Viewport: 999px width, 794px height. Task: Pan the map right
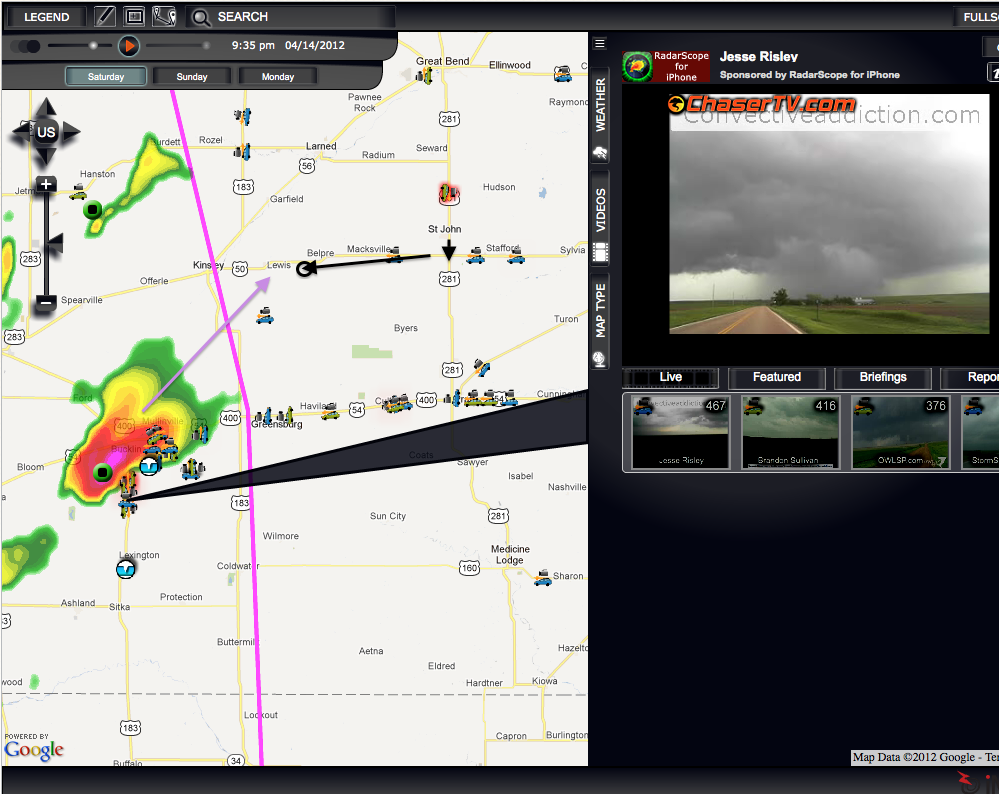coord(71,132)
